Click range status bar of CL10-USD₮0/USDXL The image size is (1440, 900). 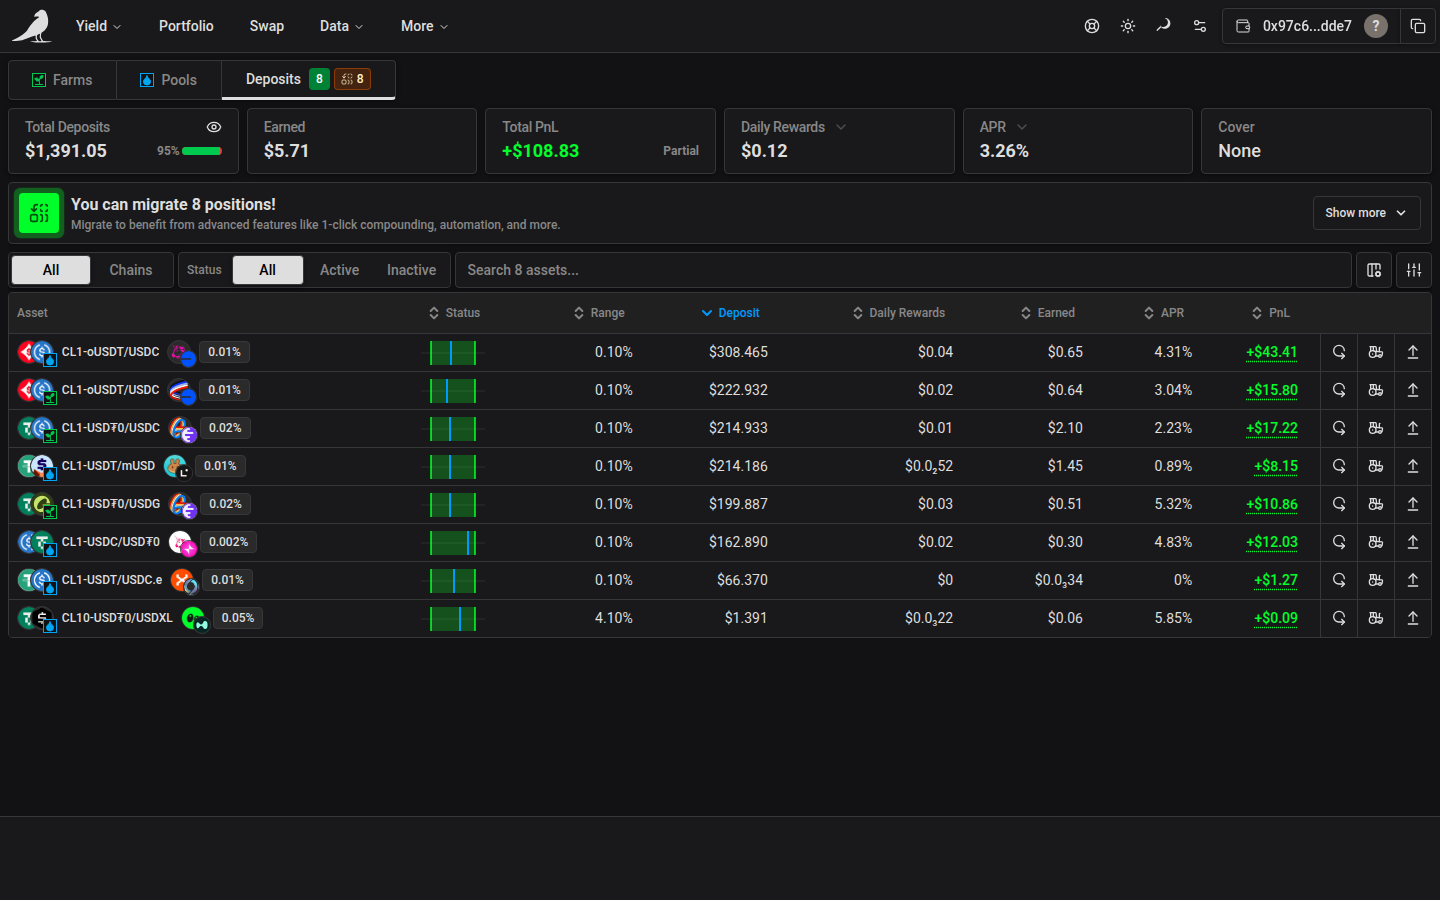(x=453, y=619)
